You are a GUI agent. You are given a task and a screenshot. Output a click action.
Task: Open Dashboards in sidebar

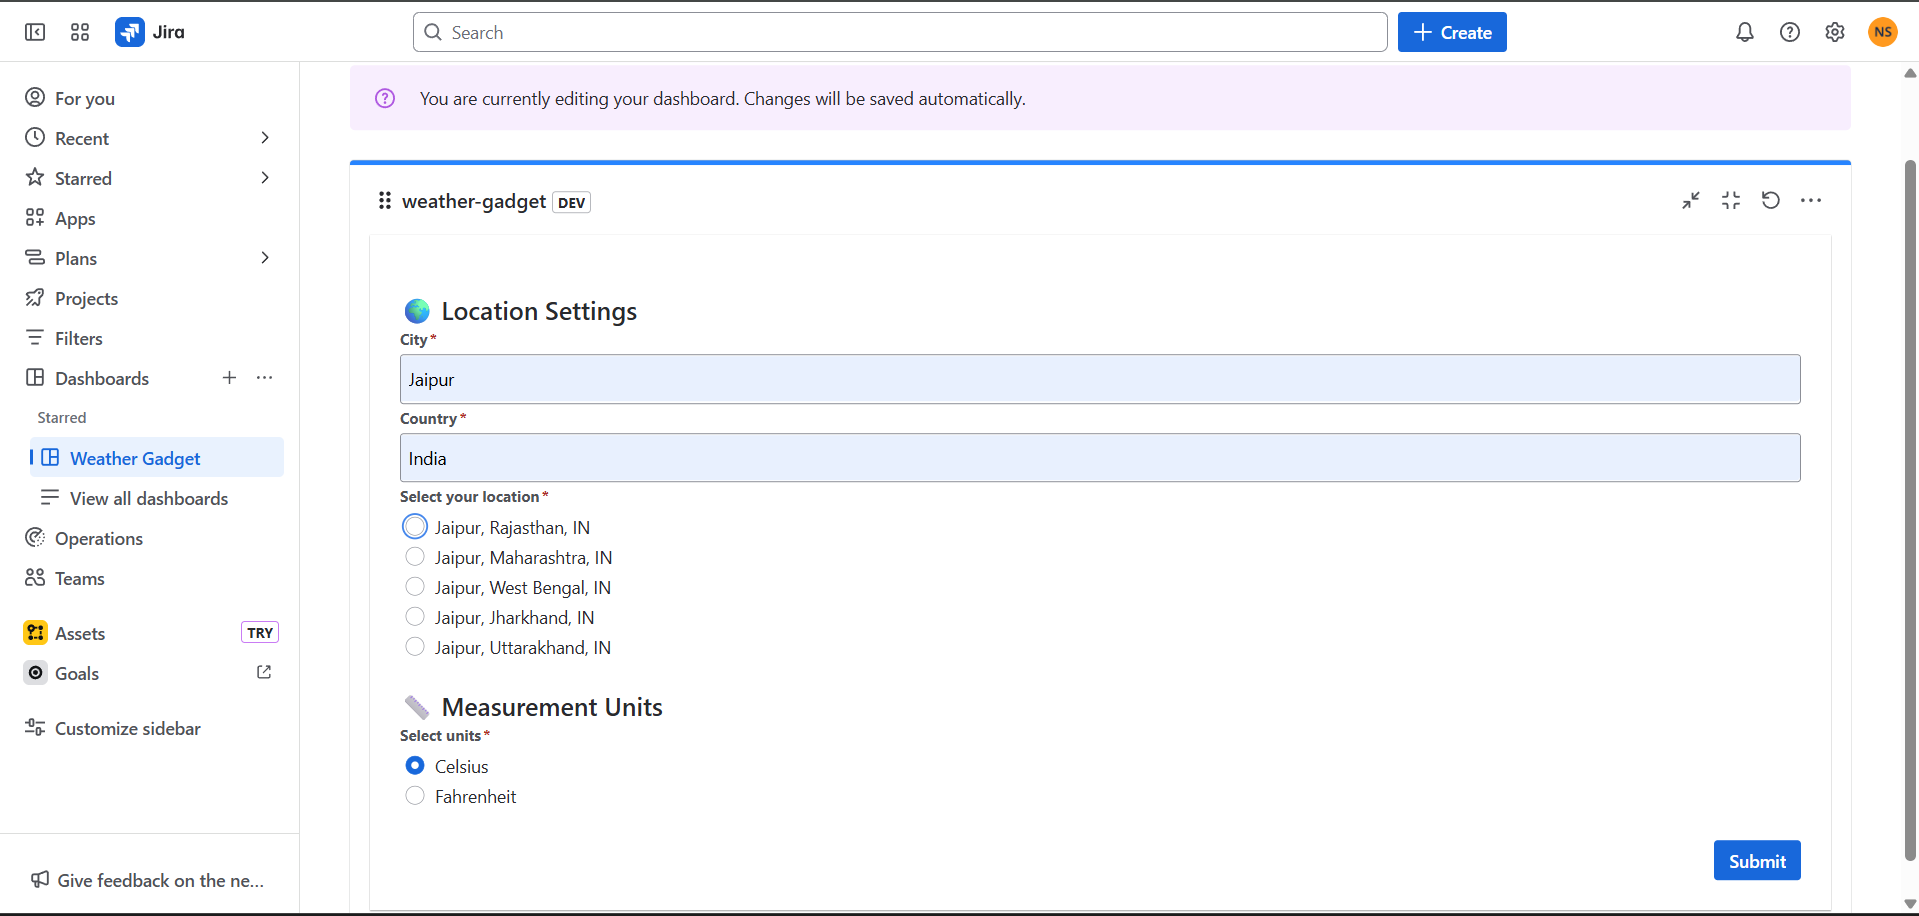(102, 378)
